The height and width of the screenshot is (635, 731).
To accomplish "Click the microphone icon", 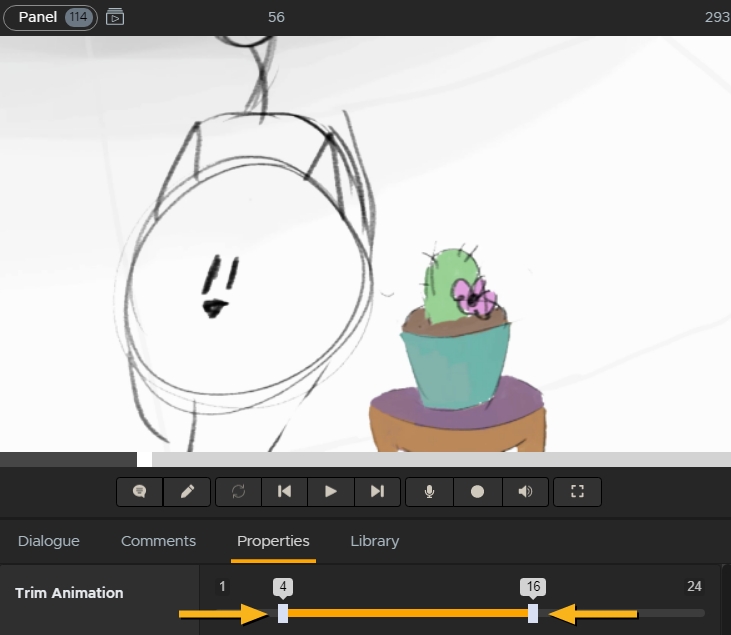I will (x=430, y=492).
